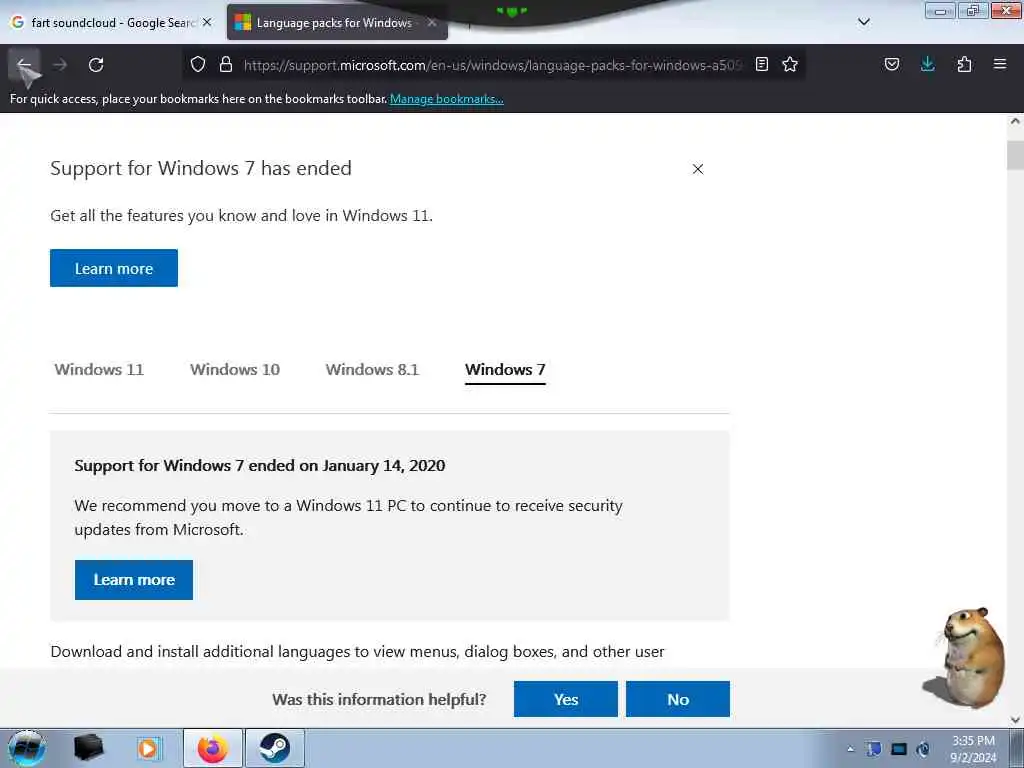Bookmark this page with the star icon
This screenshot has width=1024, height=768.
pos(790,64)
